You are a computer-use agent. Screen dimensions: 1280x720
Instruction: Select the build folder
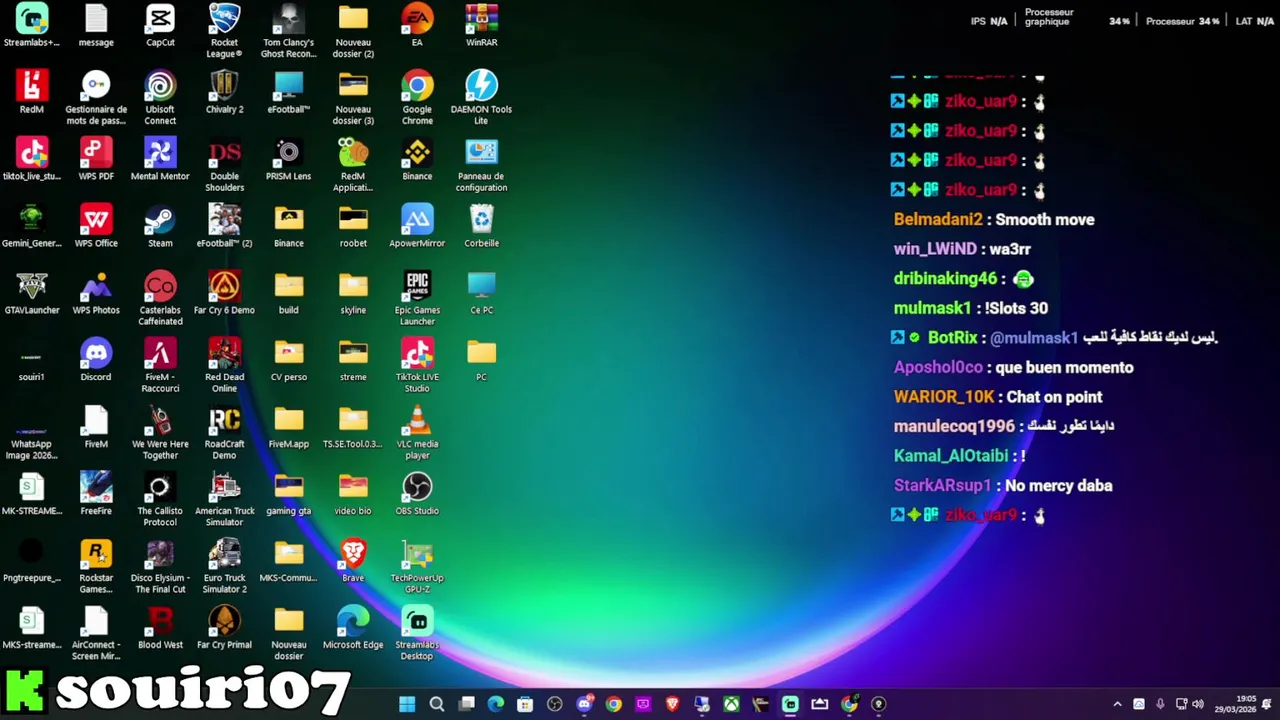(288, 293)
